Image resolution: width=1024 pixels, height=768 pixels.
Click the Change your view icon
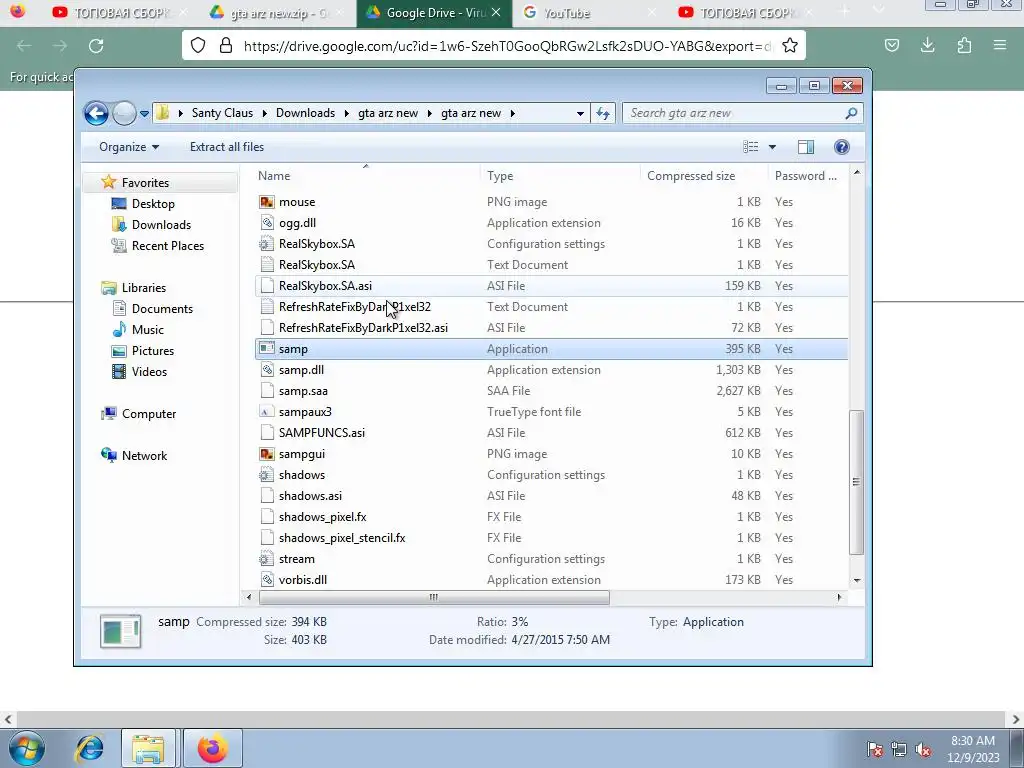(x=751, y=147)
